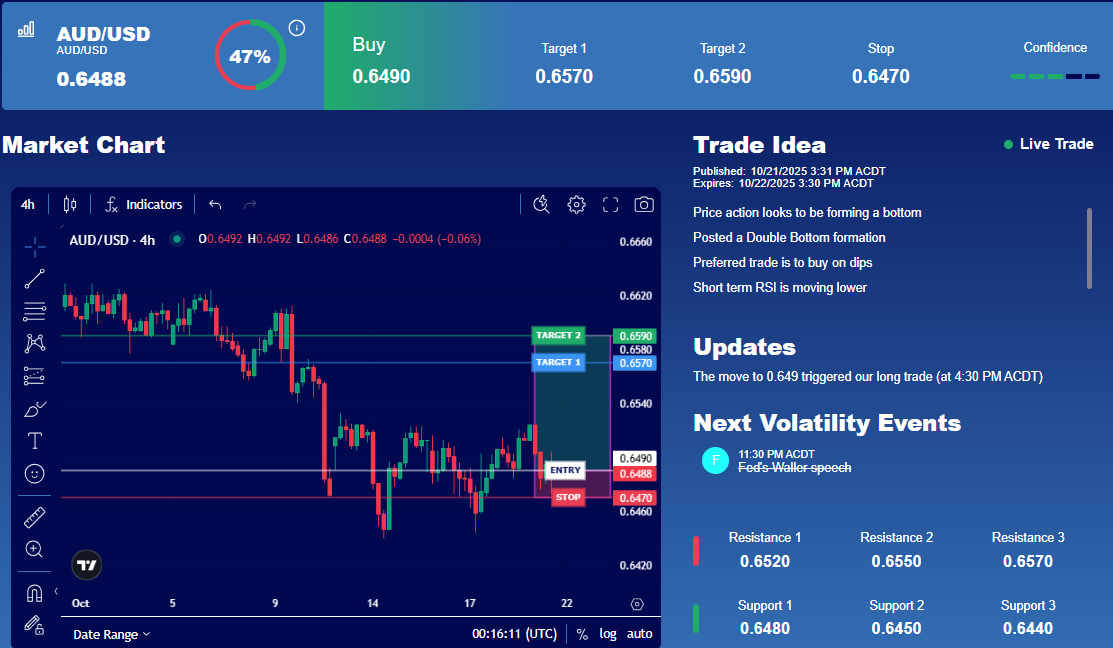The height and width of the screenshot is (648, 1113).
Task: Pick the brush drawing tool
Action: [35, 409]
